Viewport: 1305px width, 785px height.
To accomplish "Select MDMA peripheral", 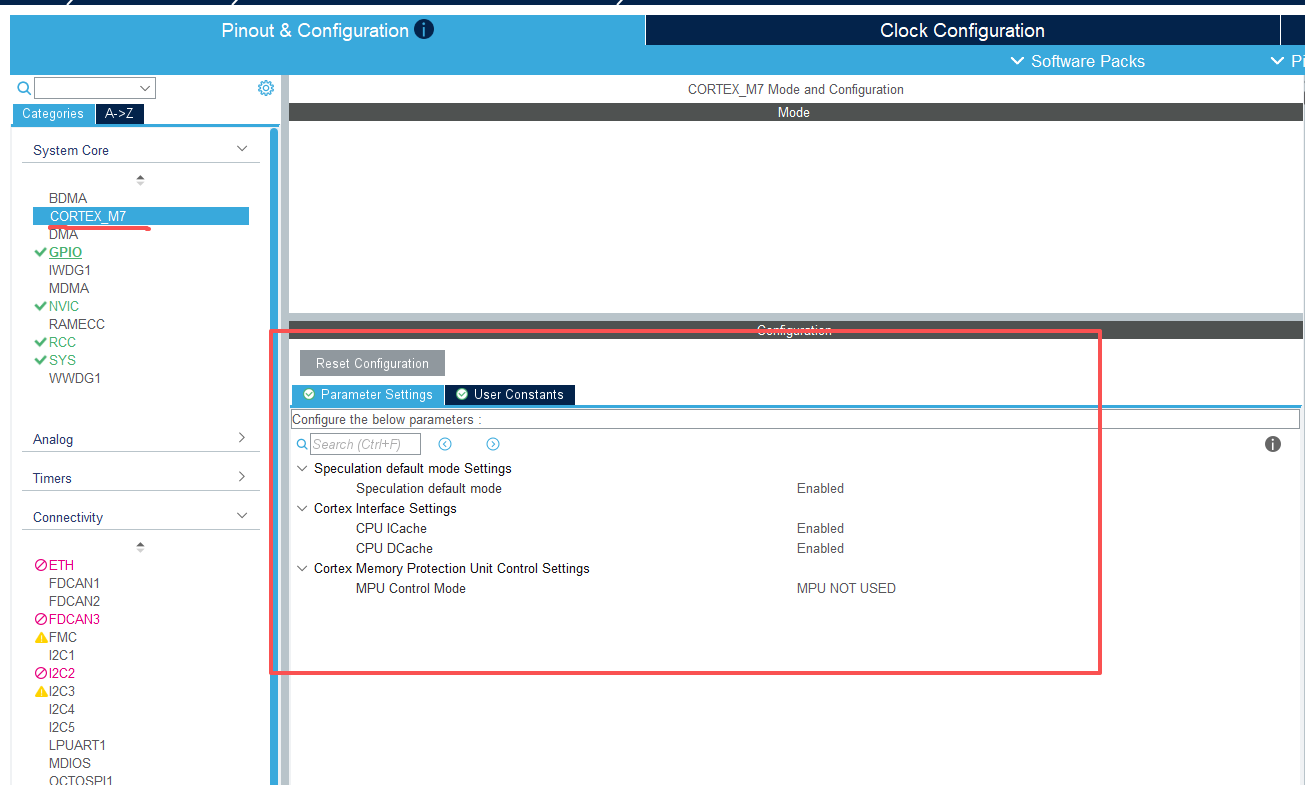I will (x=69, y=288).
